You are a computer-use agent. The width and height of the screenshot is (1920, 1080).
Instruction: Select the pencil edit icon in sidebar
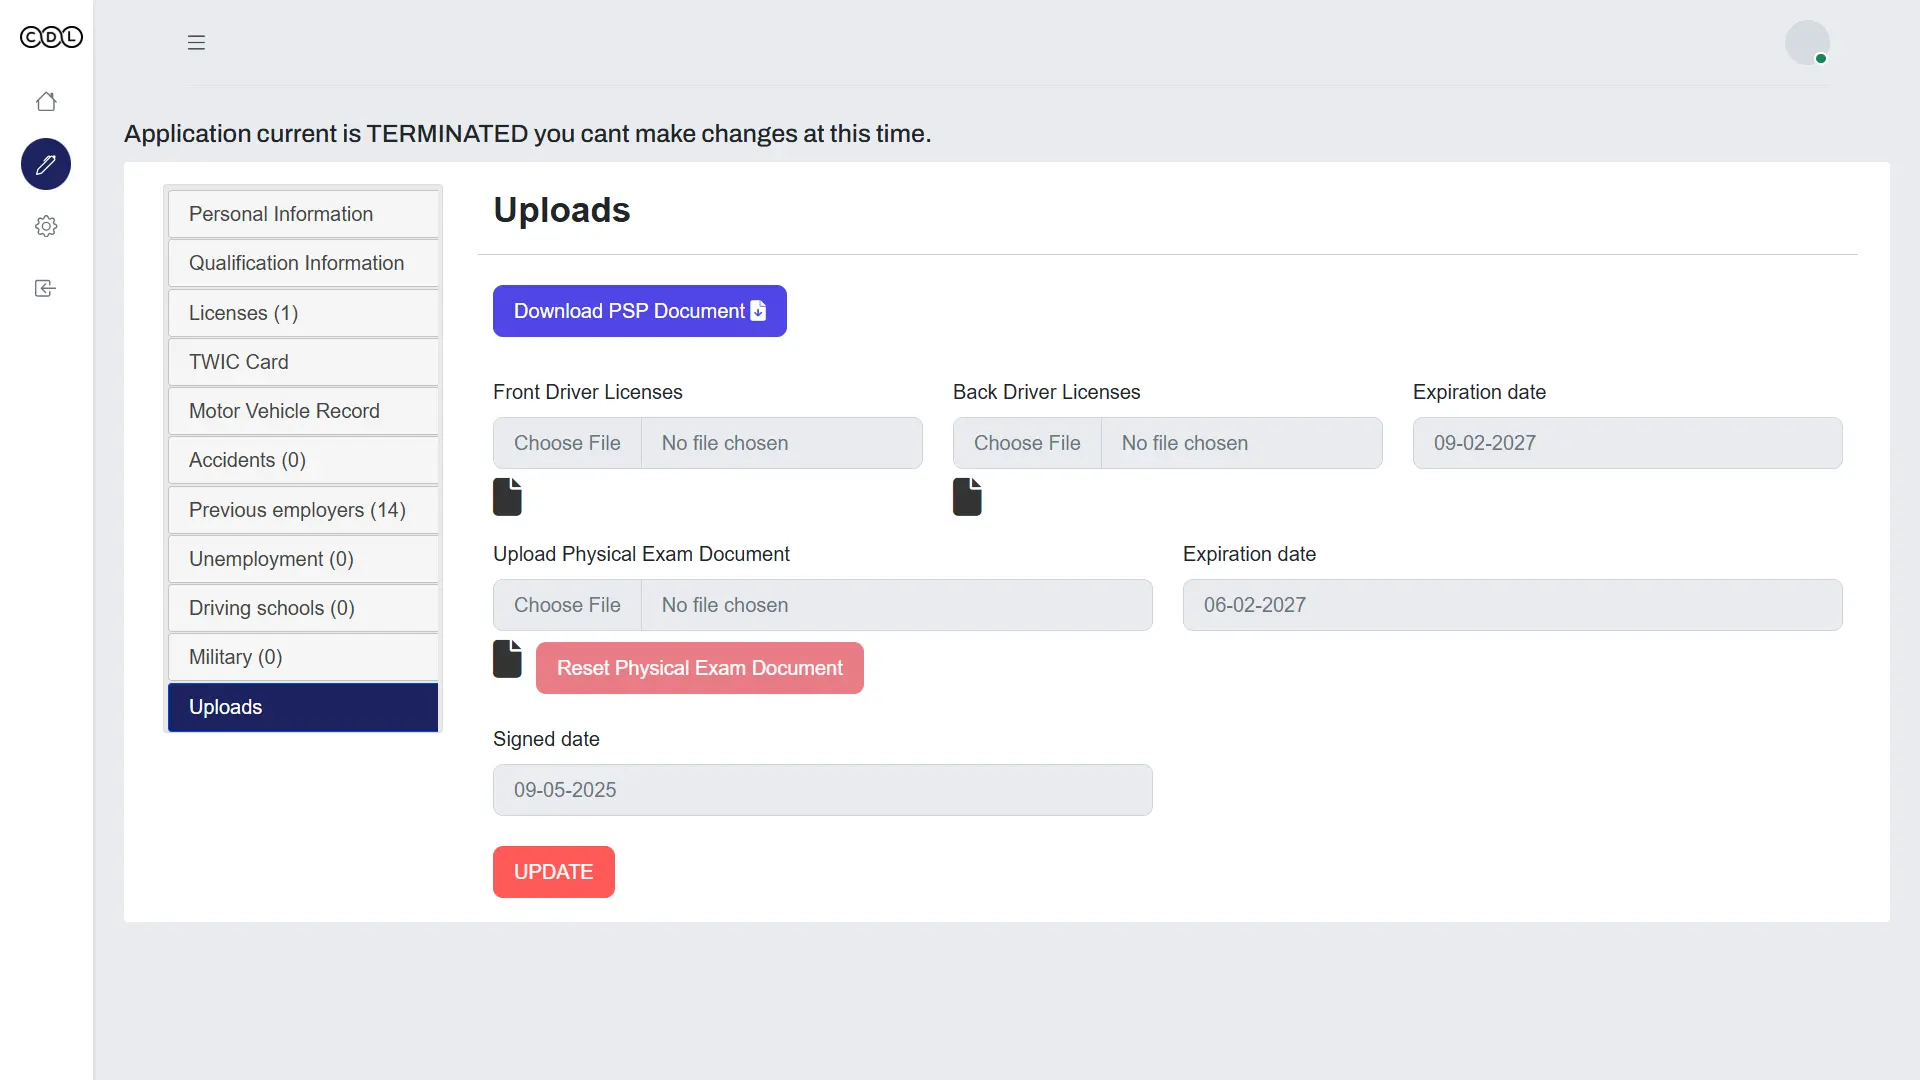[x=46, y=164]
